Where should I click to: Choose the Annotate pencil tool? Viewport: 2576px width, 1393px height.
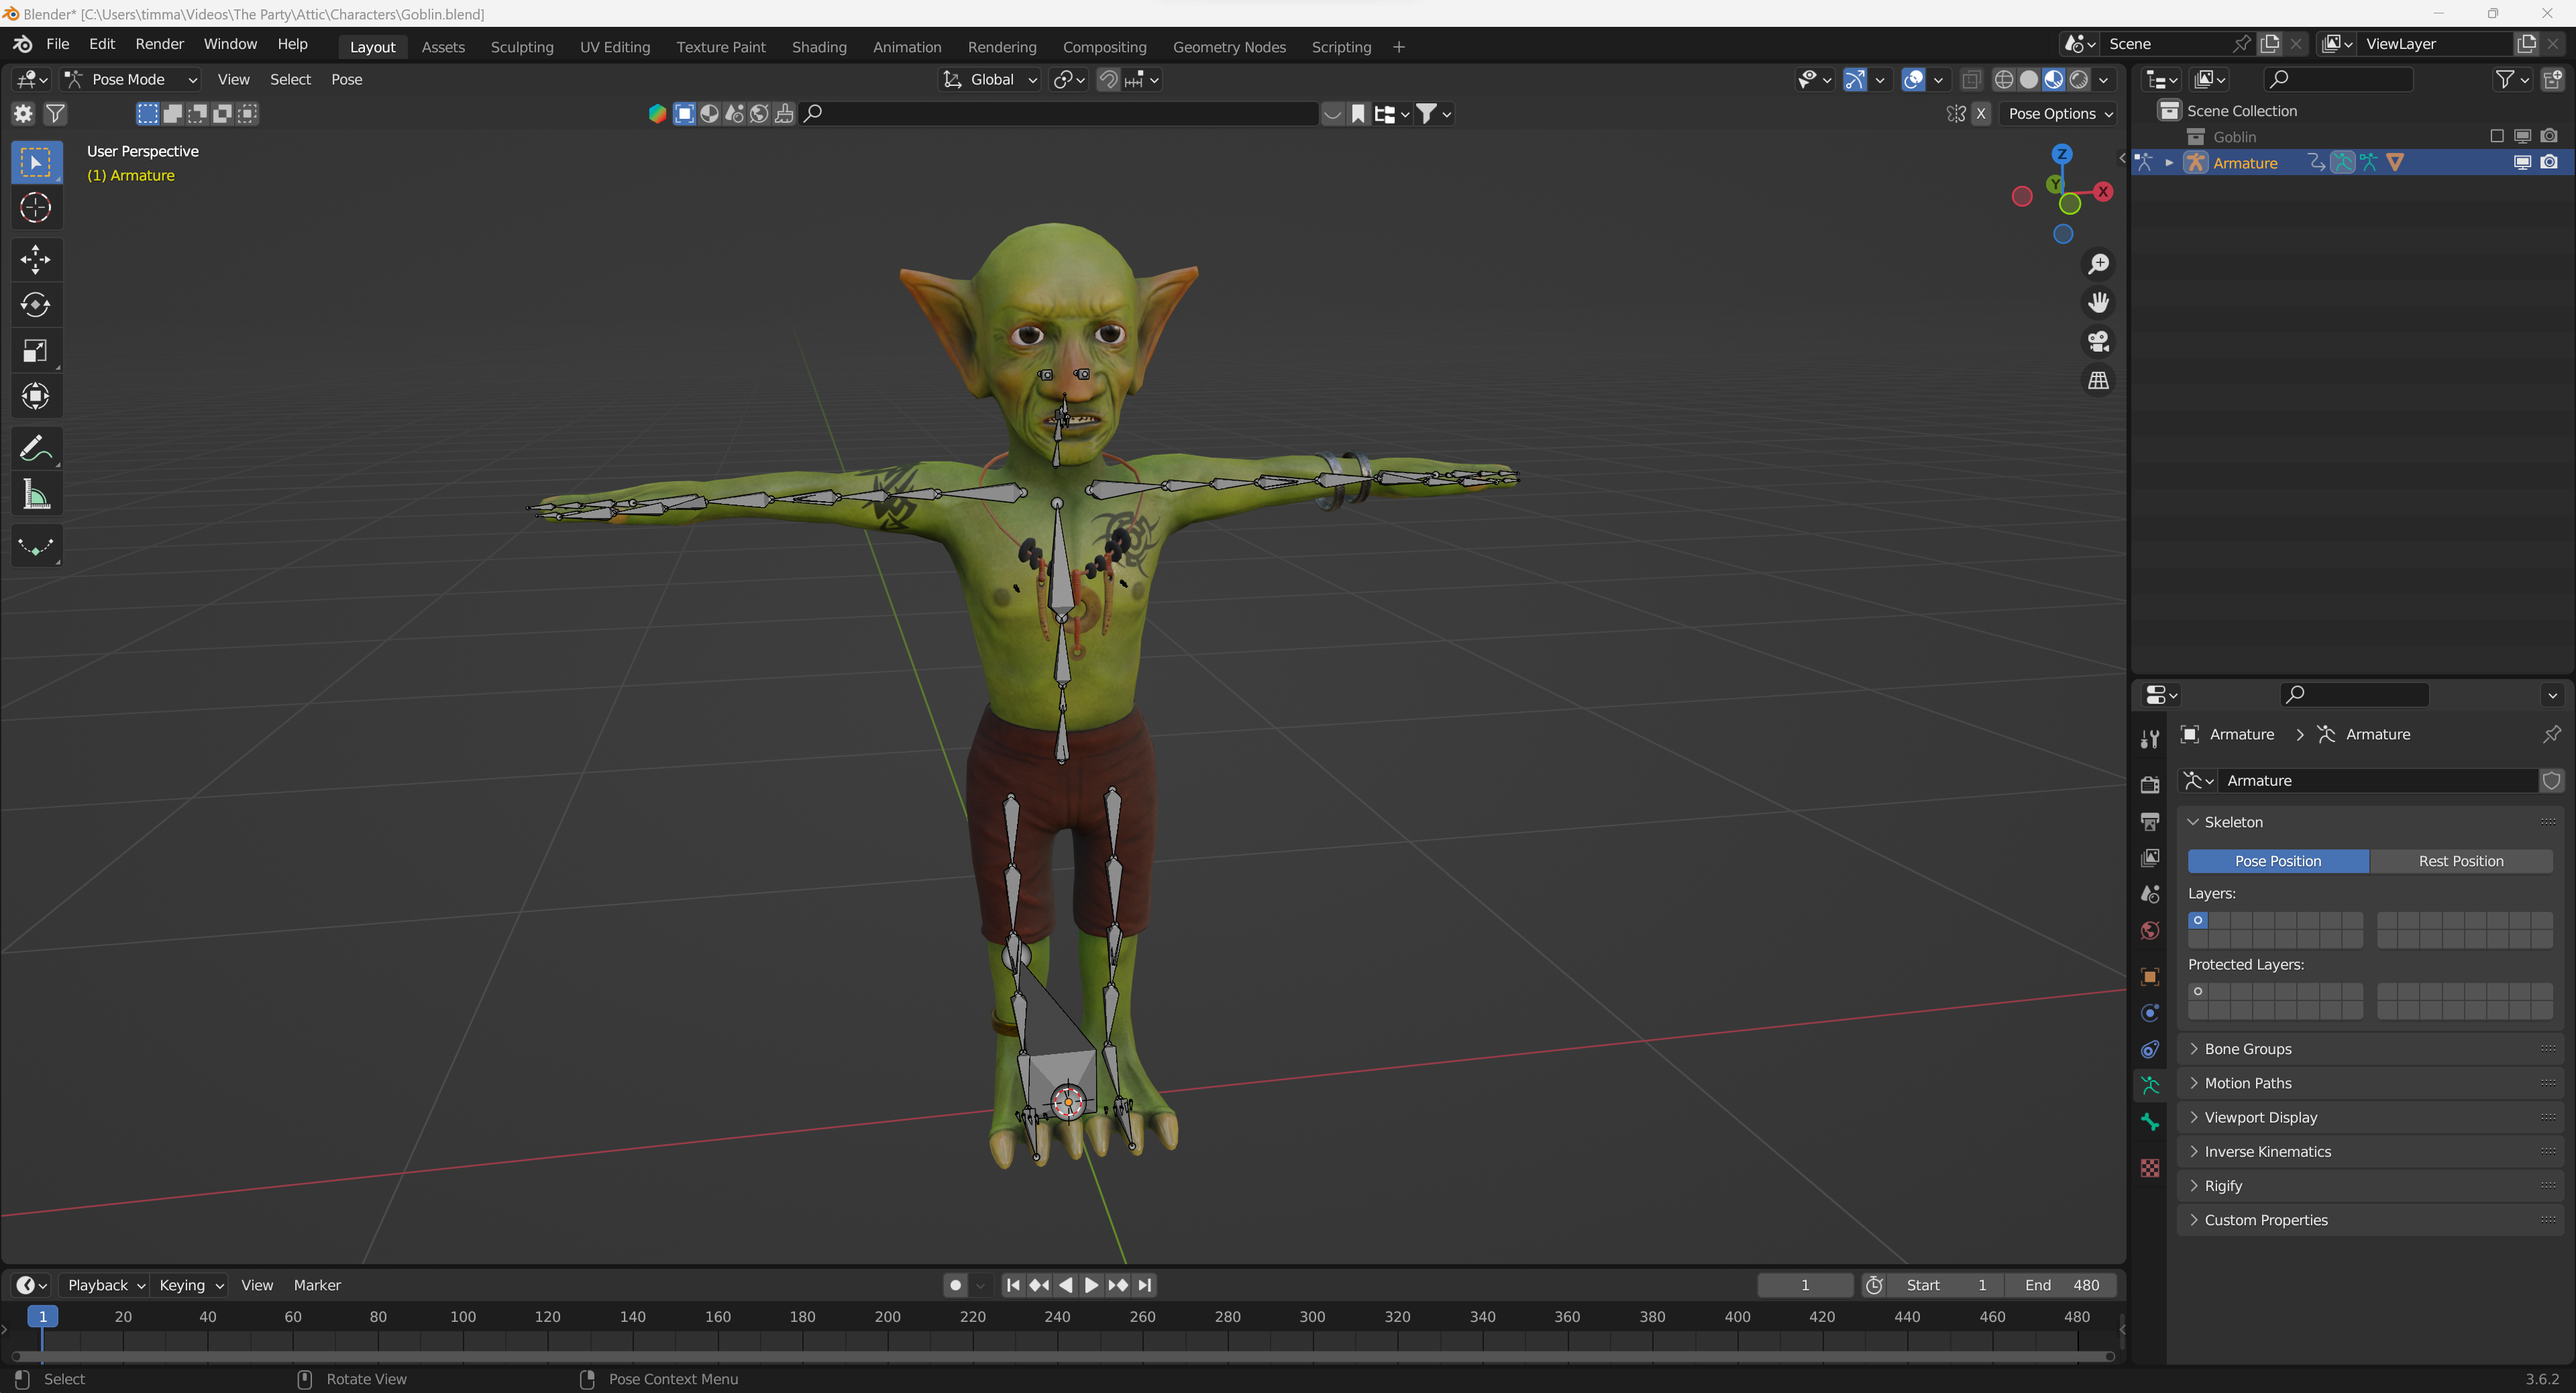(36, 448)
